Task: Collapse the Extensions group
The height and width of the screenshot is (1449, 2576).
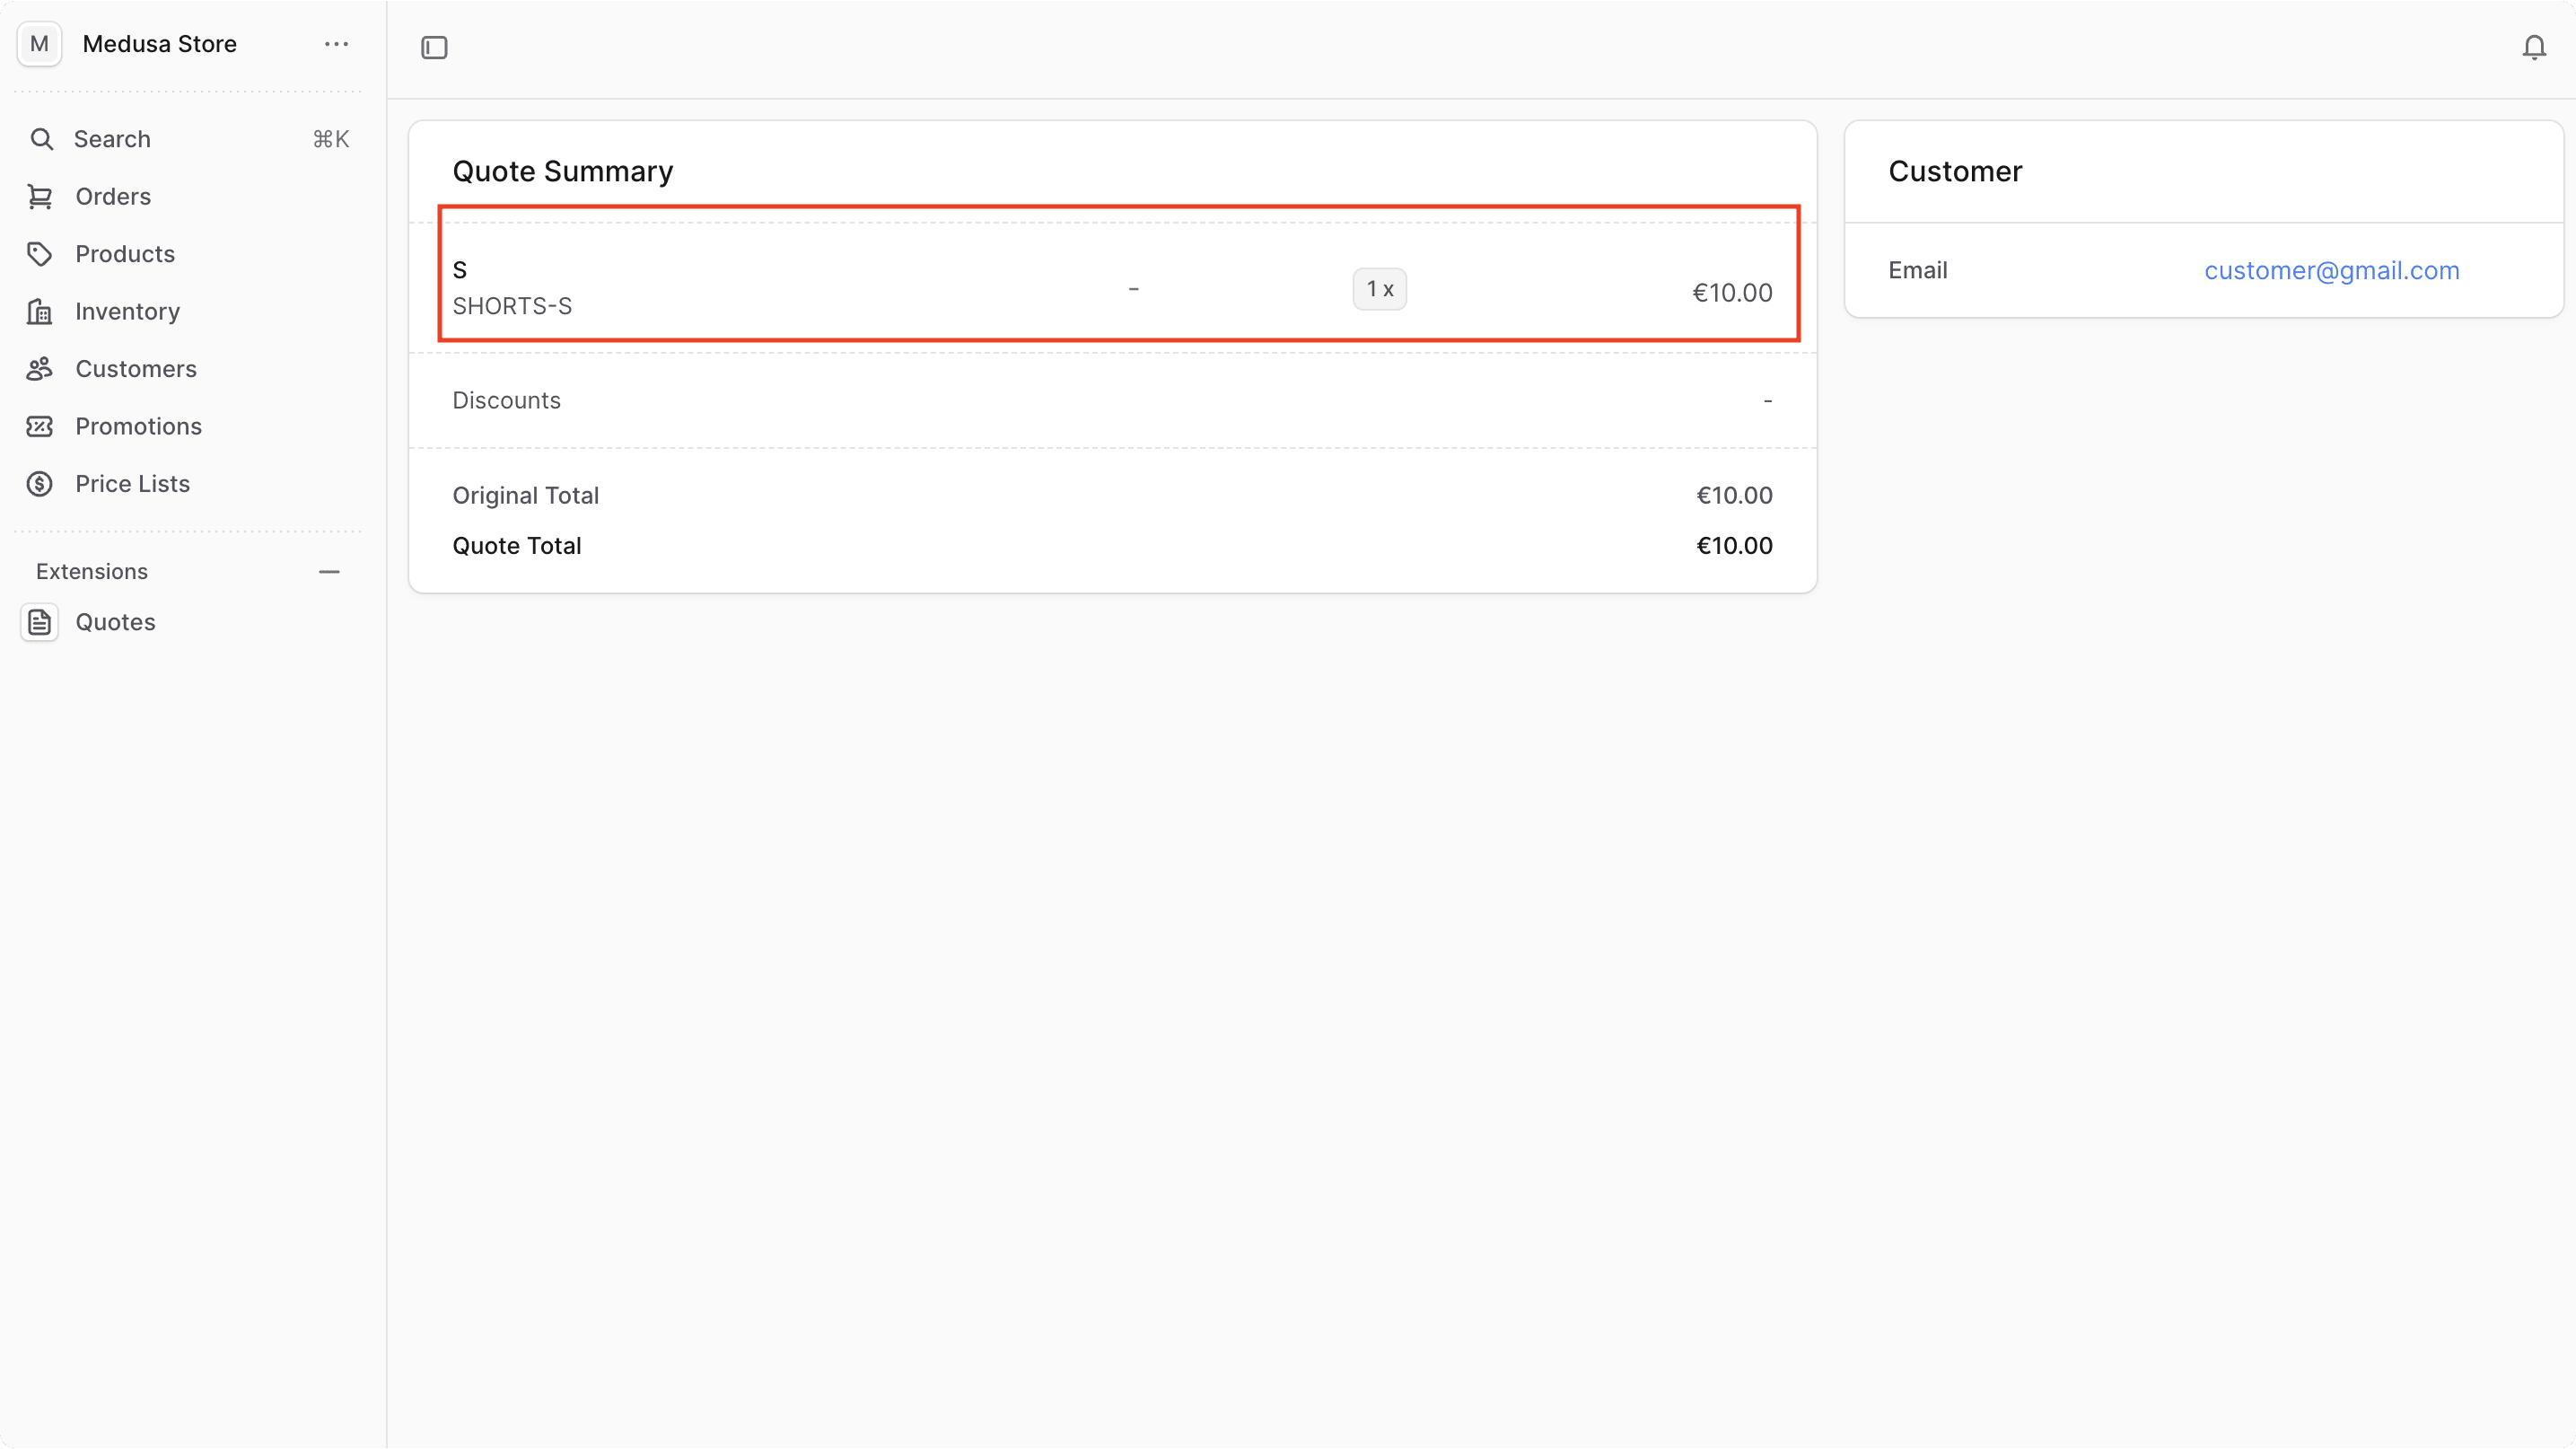Action: click(x=329, y=571)
